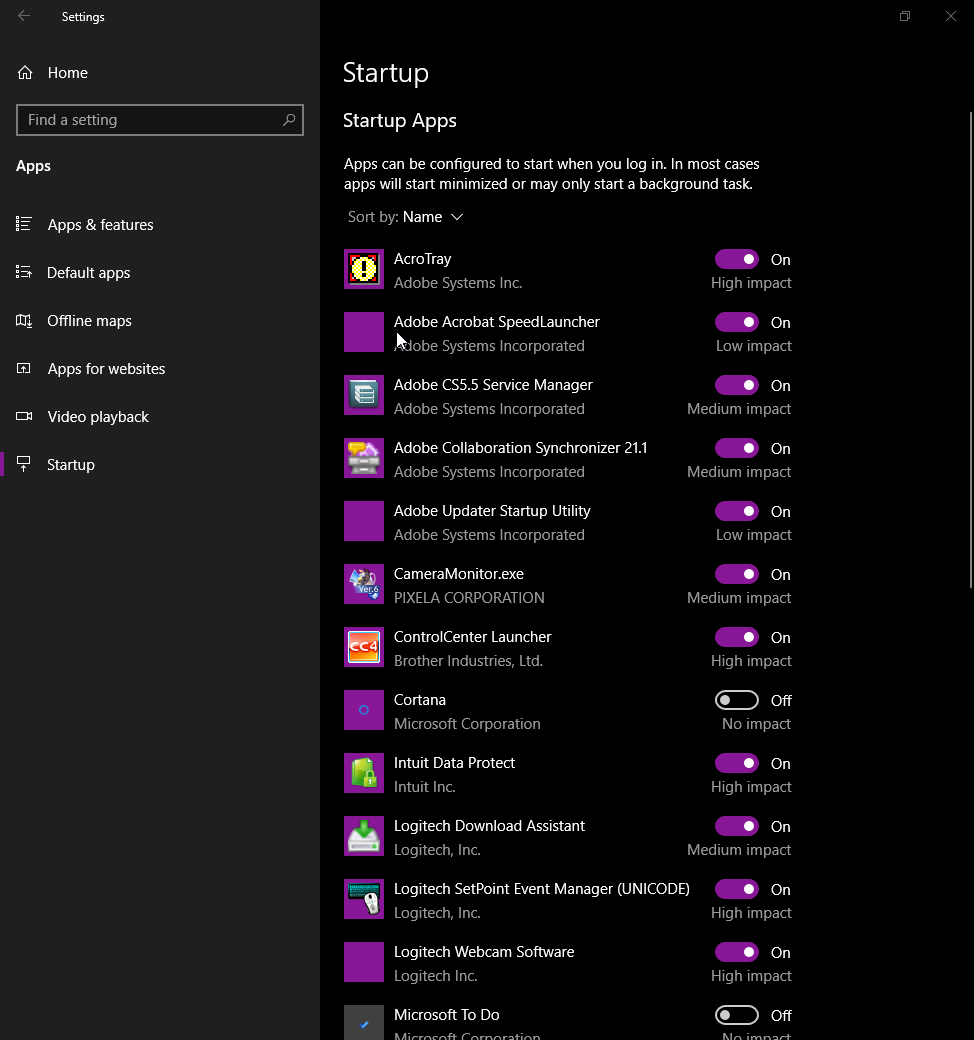Click the Video playback camera icon
The width and height of the screenshot is (974, 1040).
[x=24, y=417]
